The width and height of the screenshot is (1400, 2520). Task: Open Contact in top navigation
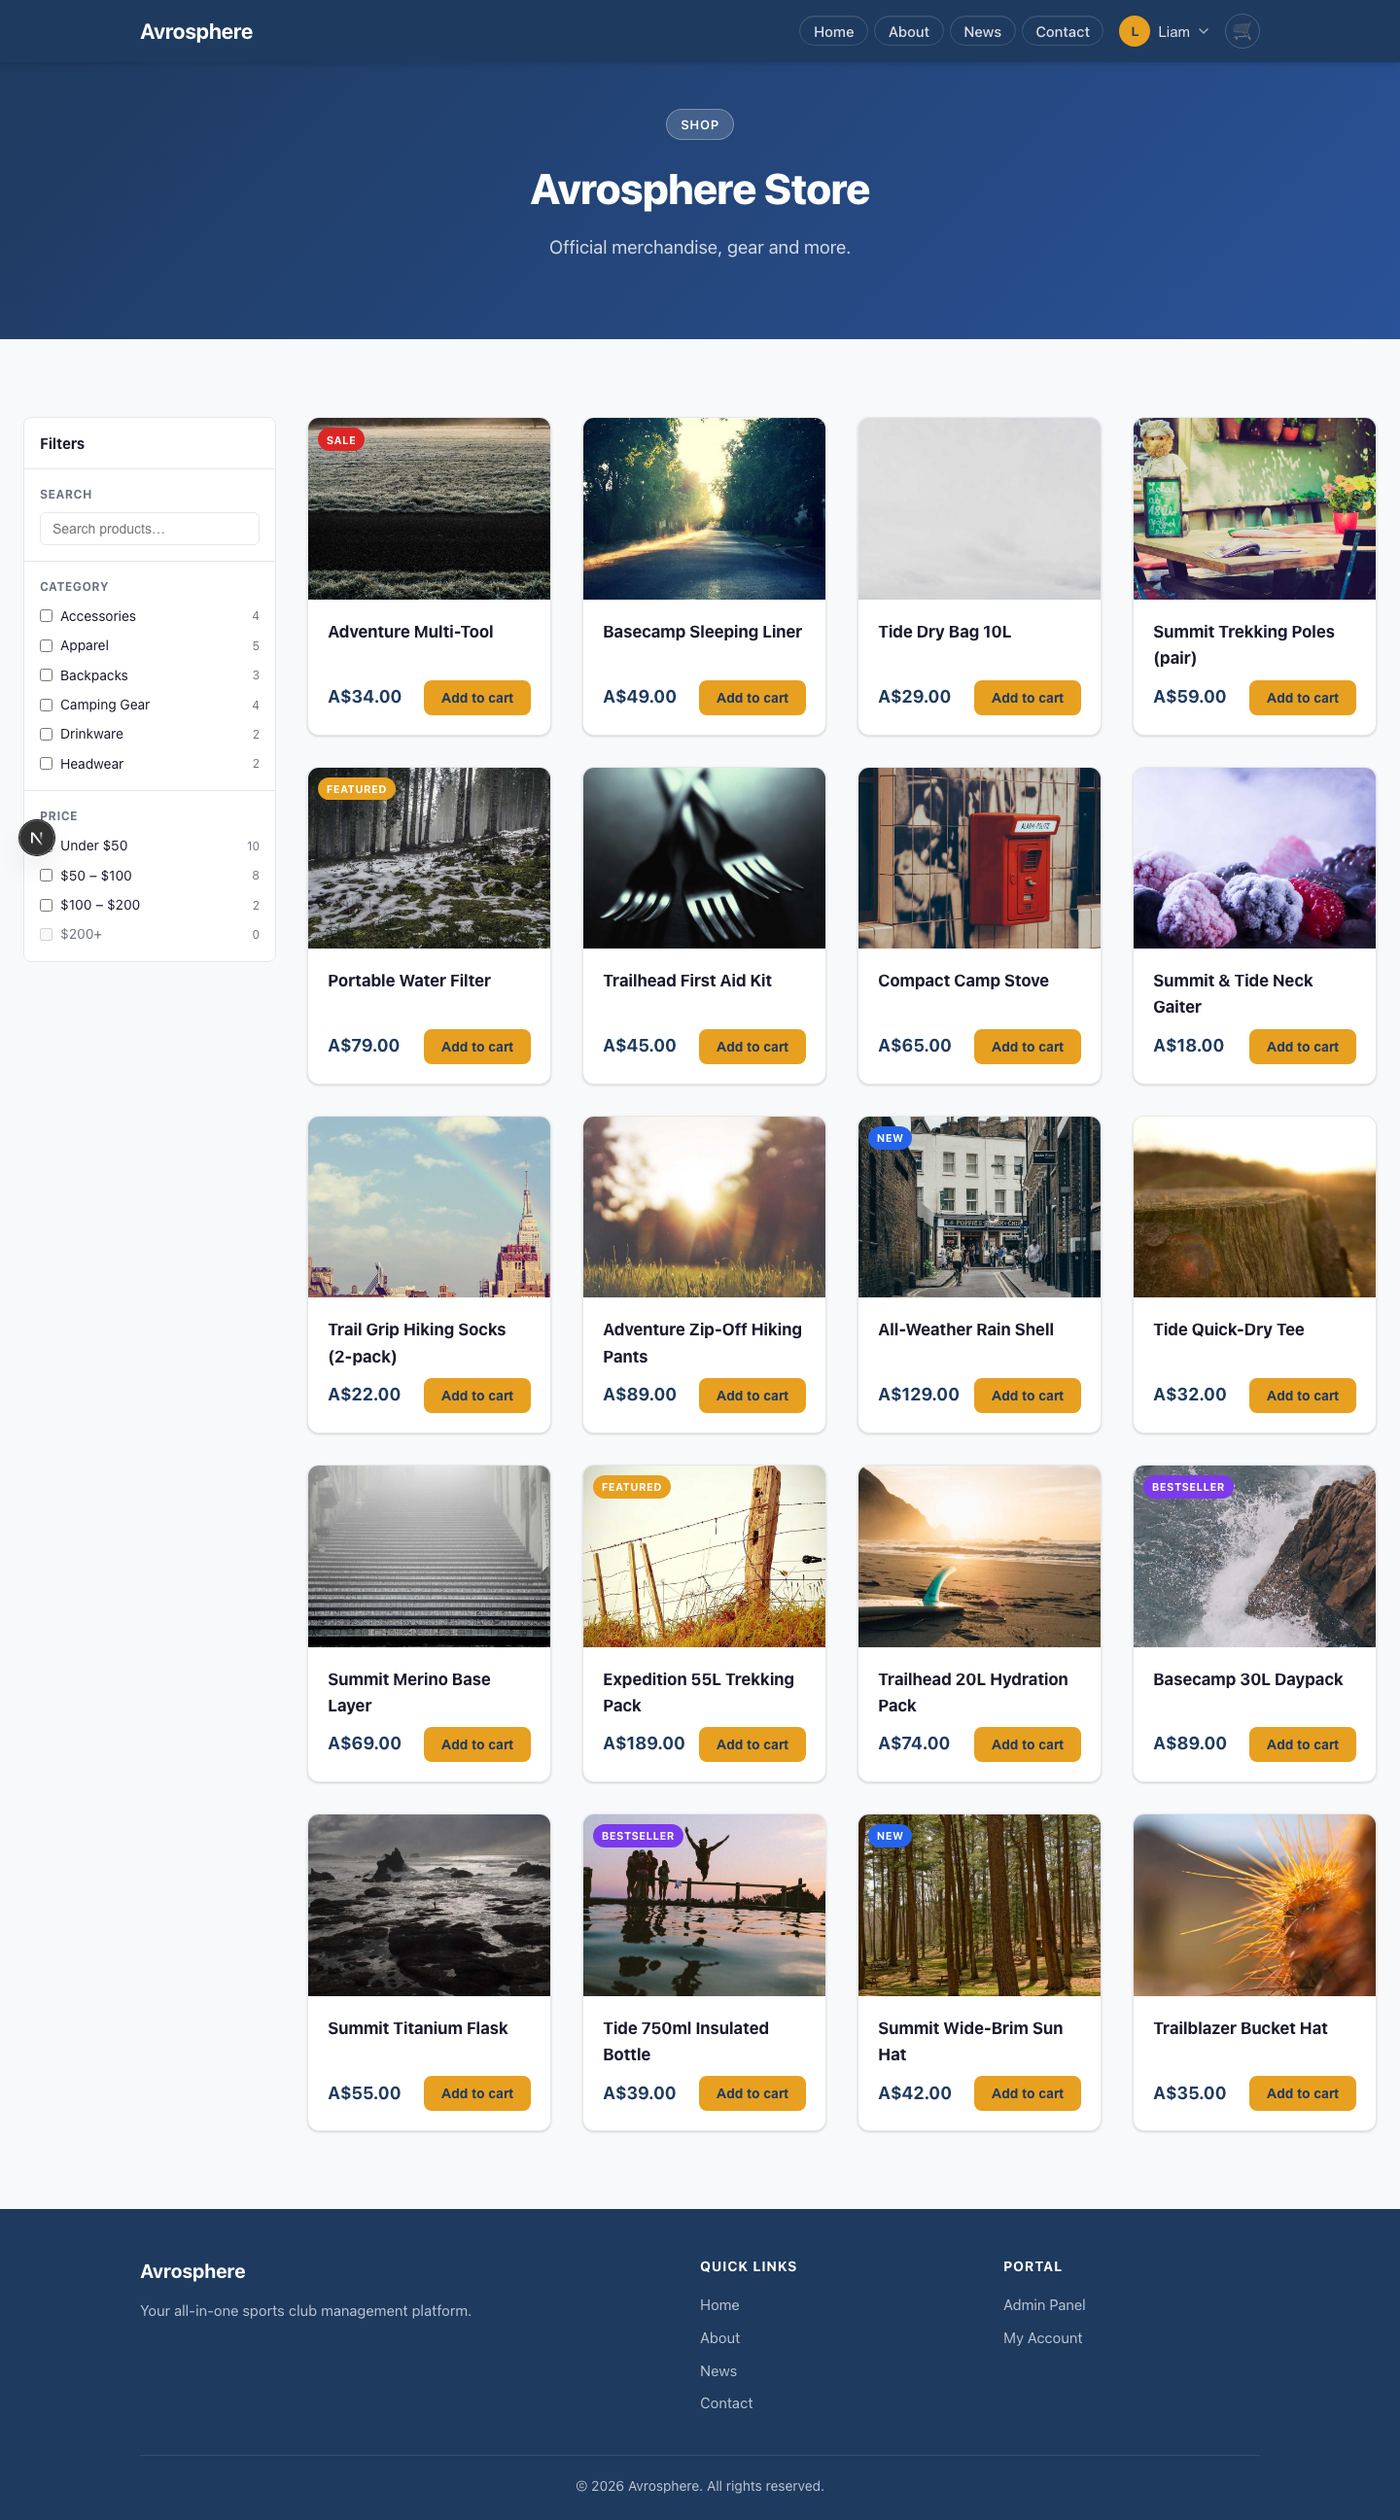point(1062,32)
